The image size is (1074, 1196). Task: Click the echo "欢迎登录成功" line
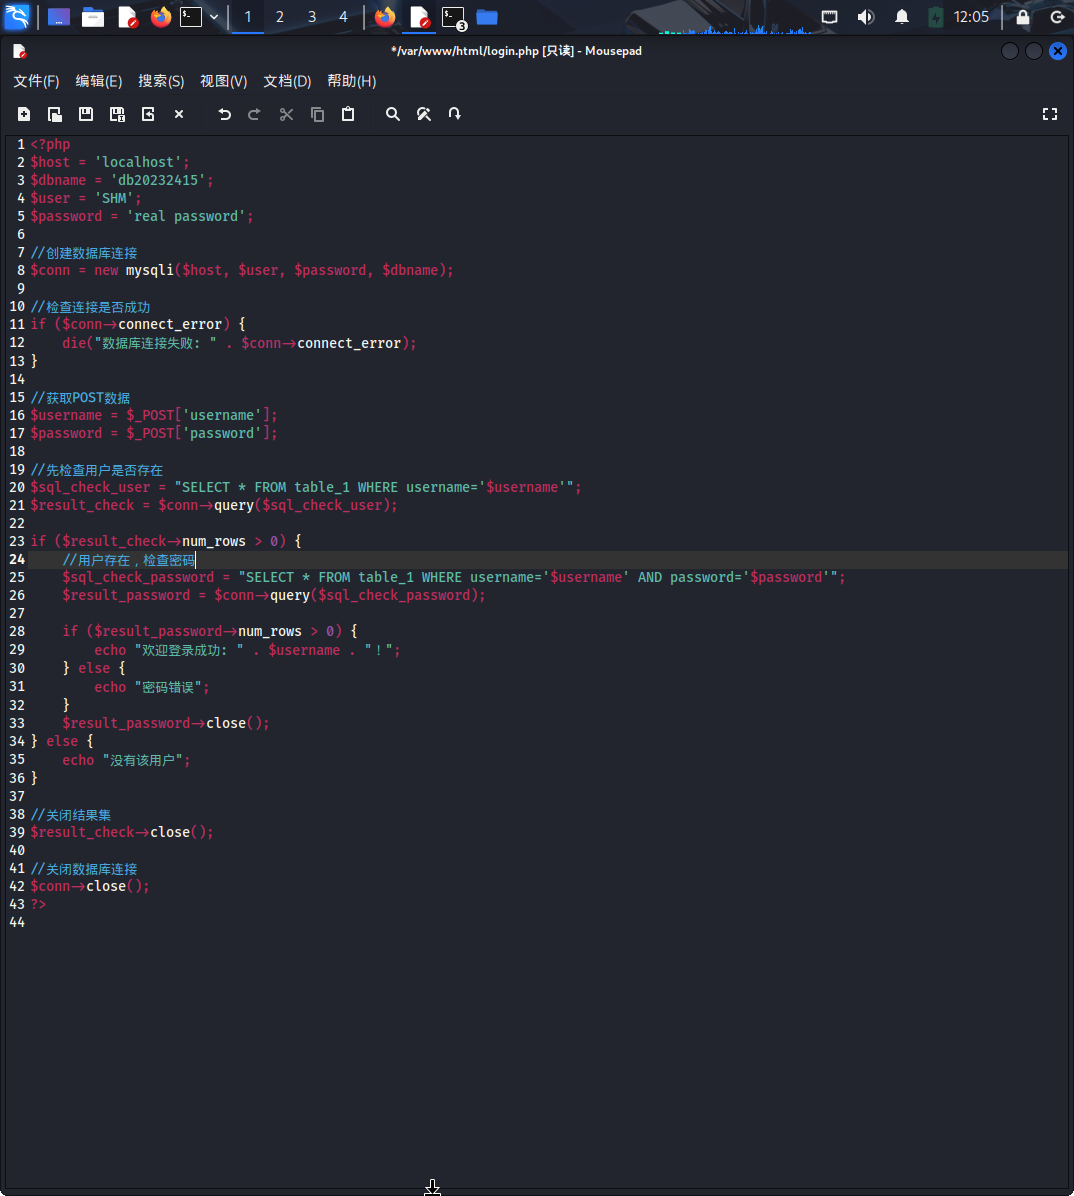(x=248, y=650)
